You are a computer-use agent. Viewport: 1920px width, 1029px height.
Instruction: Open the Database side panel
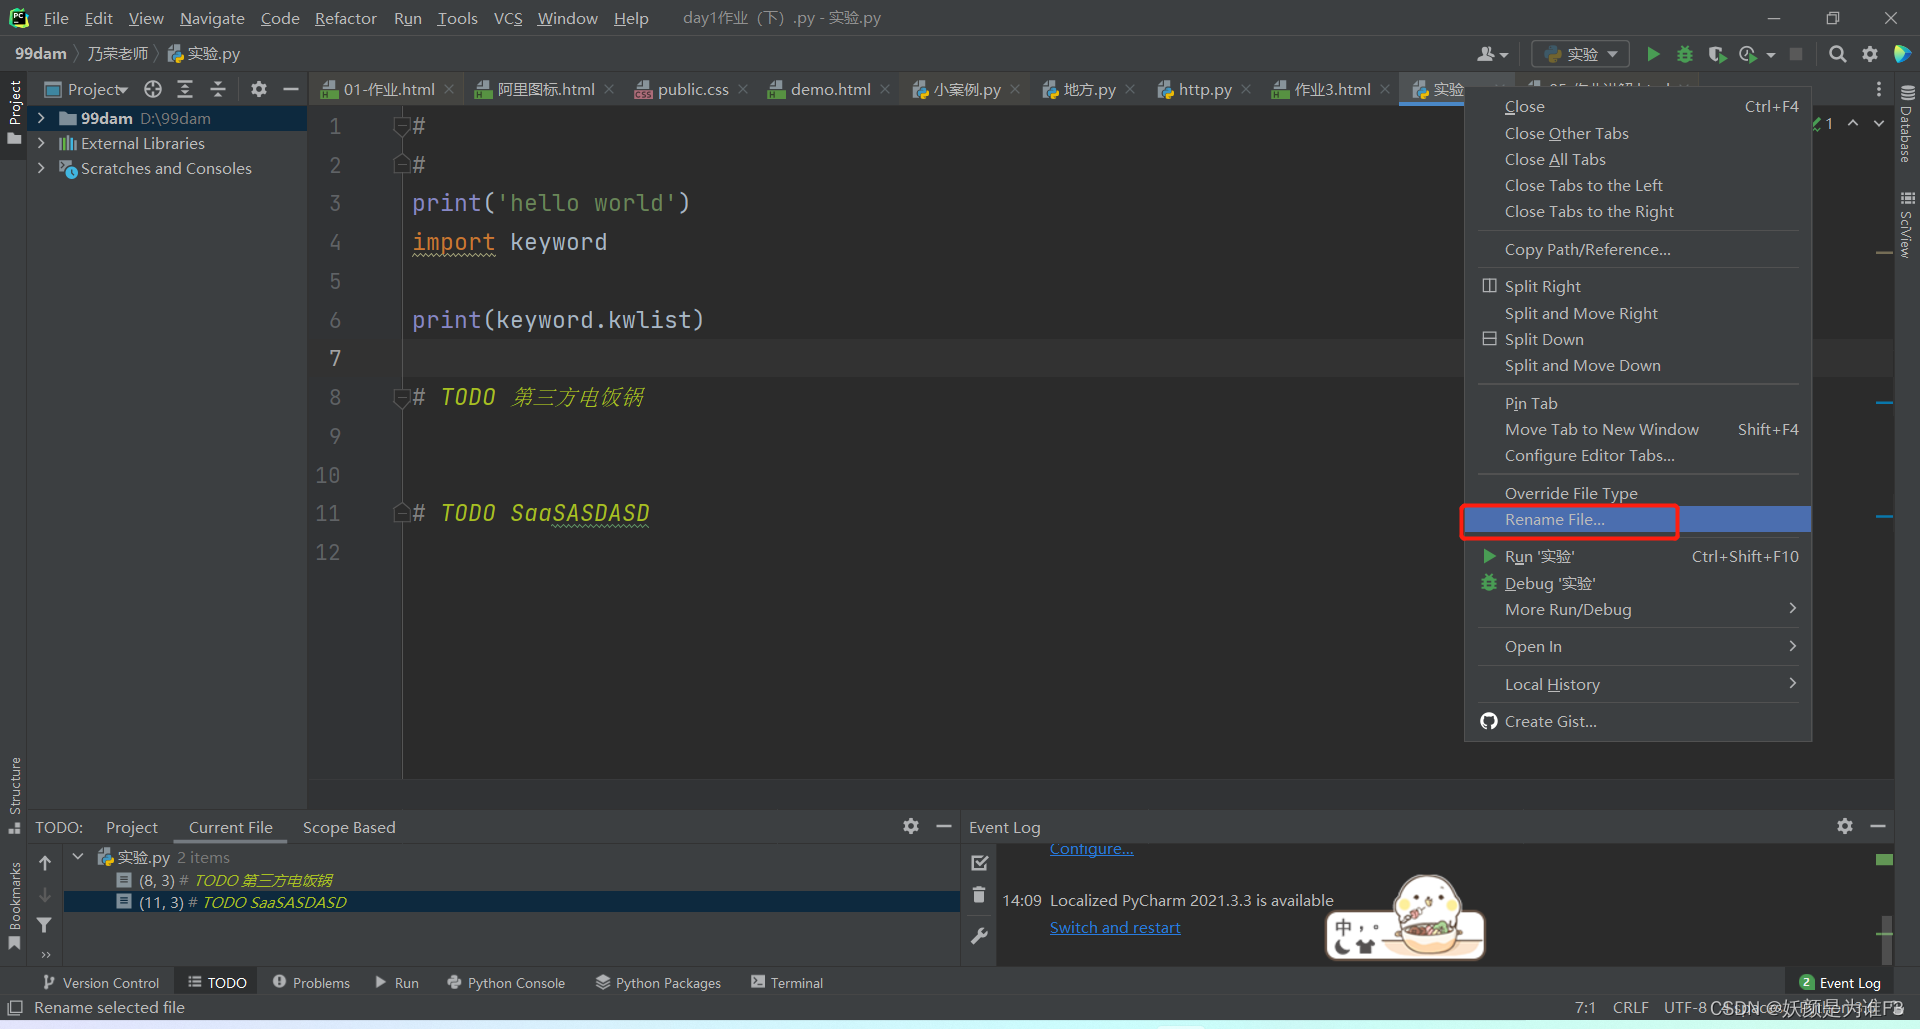point(1907,124)
